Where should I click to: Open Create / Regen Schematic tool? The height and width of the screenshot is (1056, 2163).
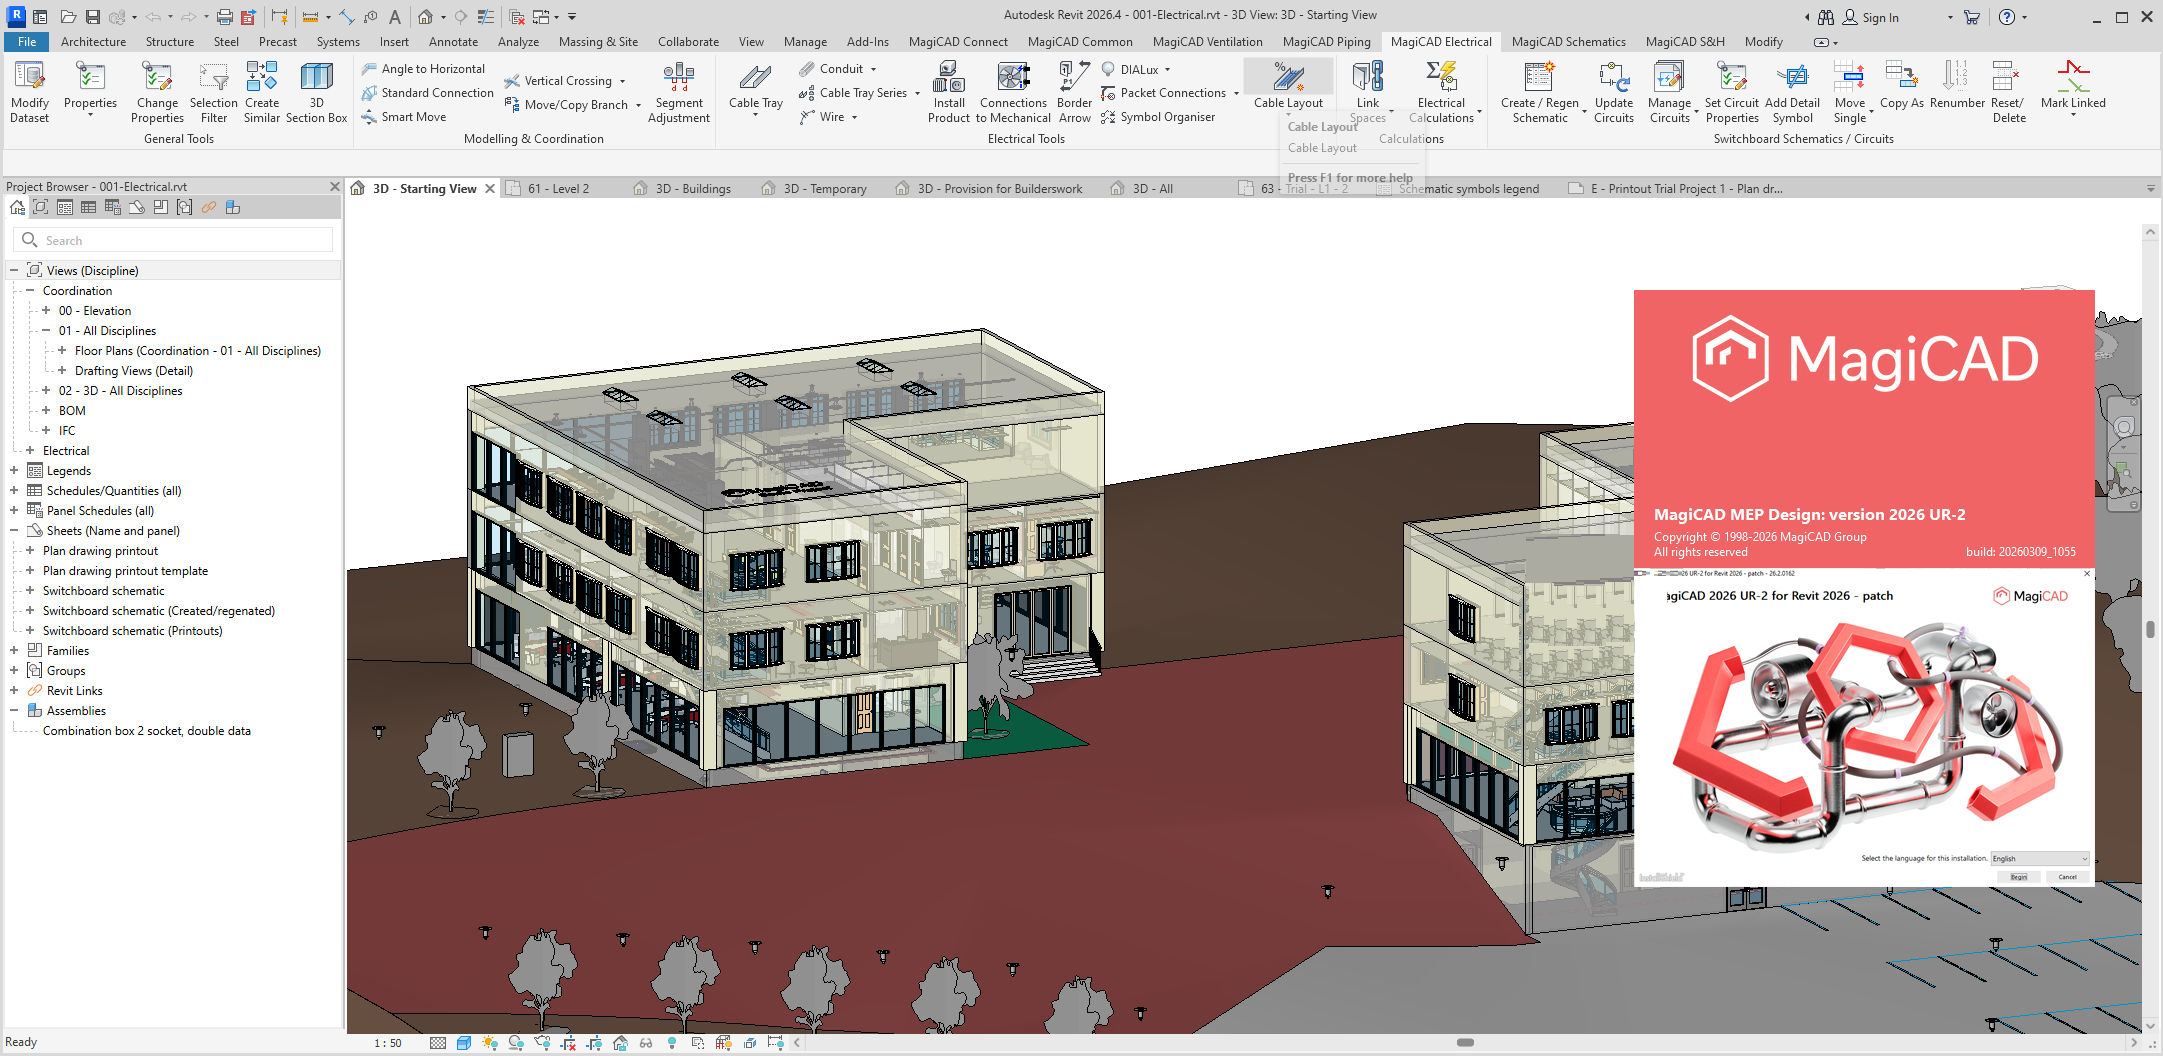1540,91
